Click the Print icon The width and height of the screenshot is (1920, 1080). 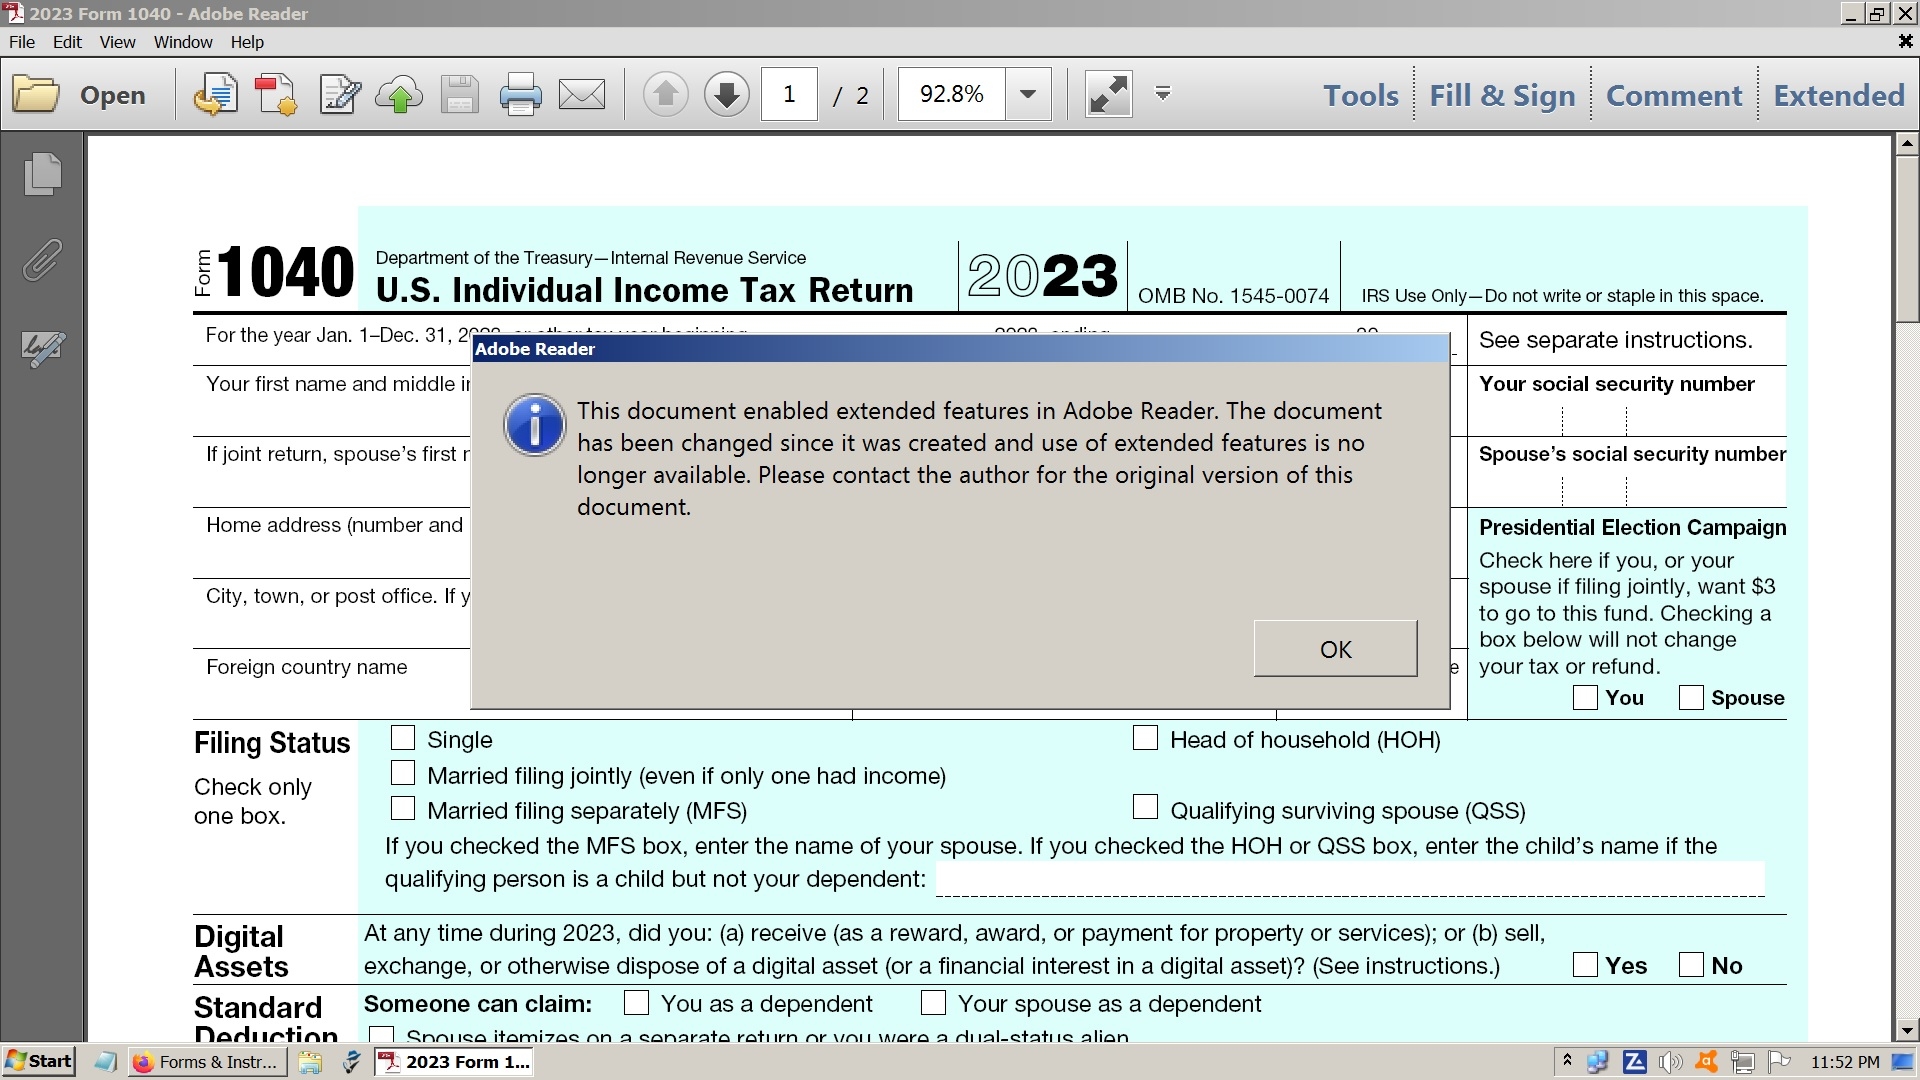point(520,95)
